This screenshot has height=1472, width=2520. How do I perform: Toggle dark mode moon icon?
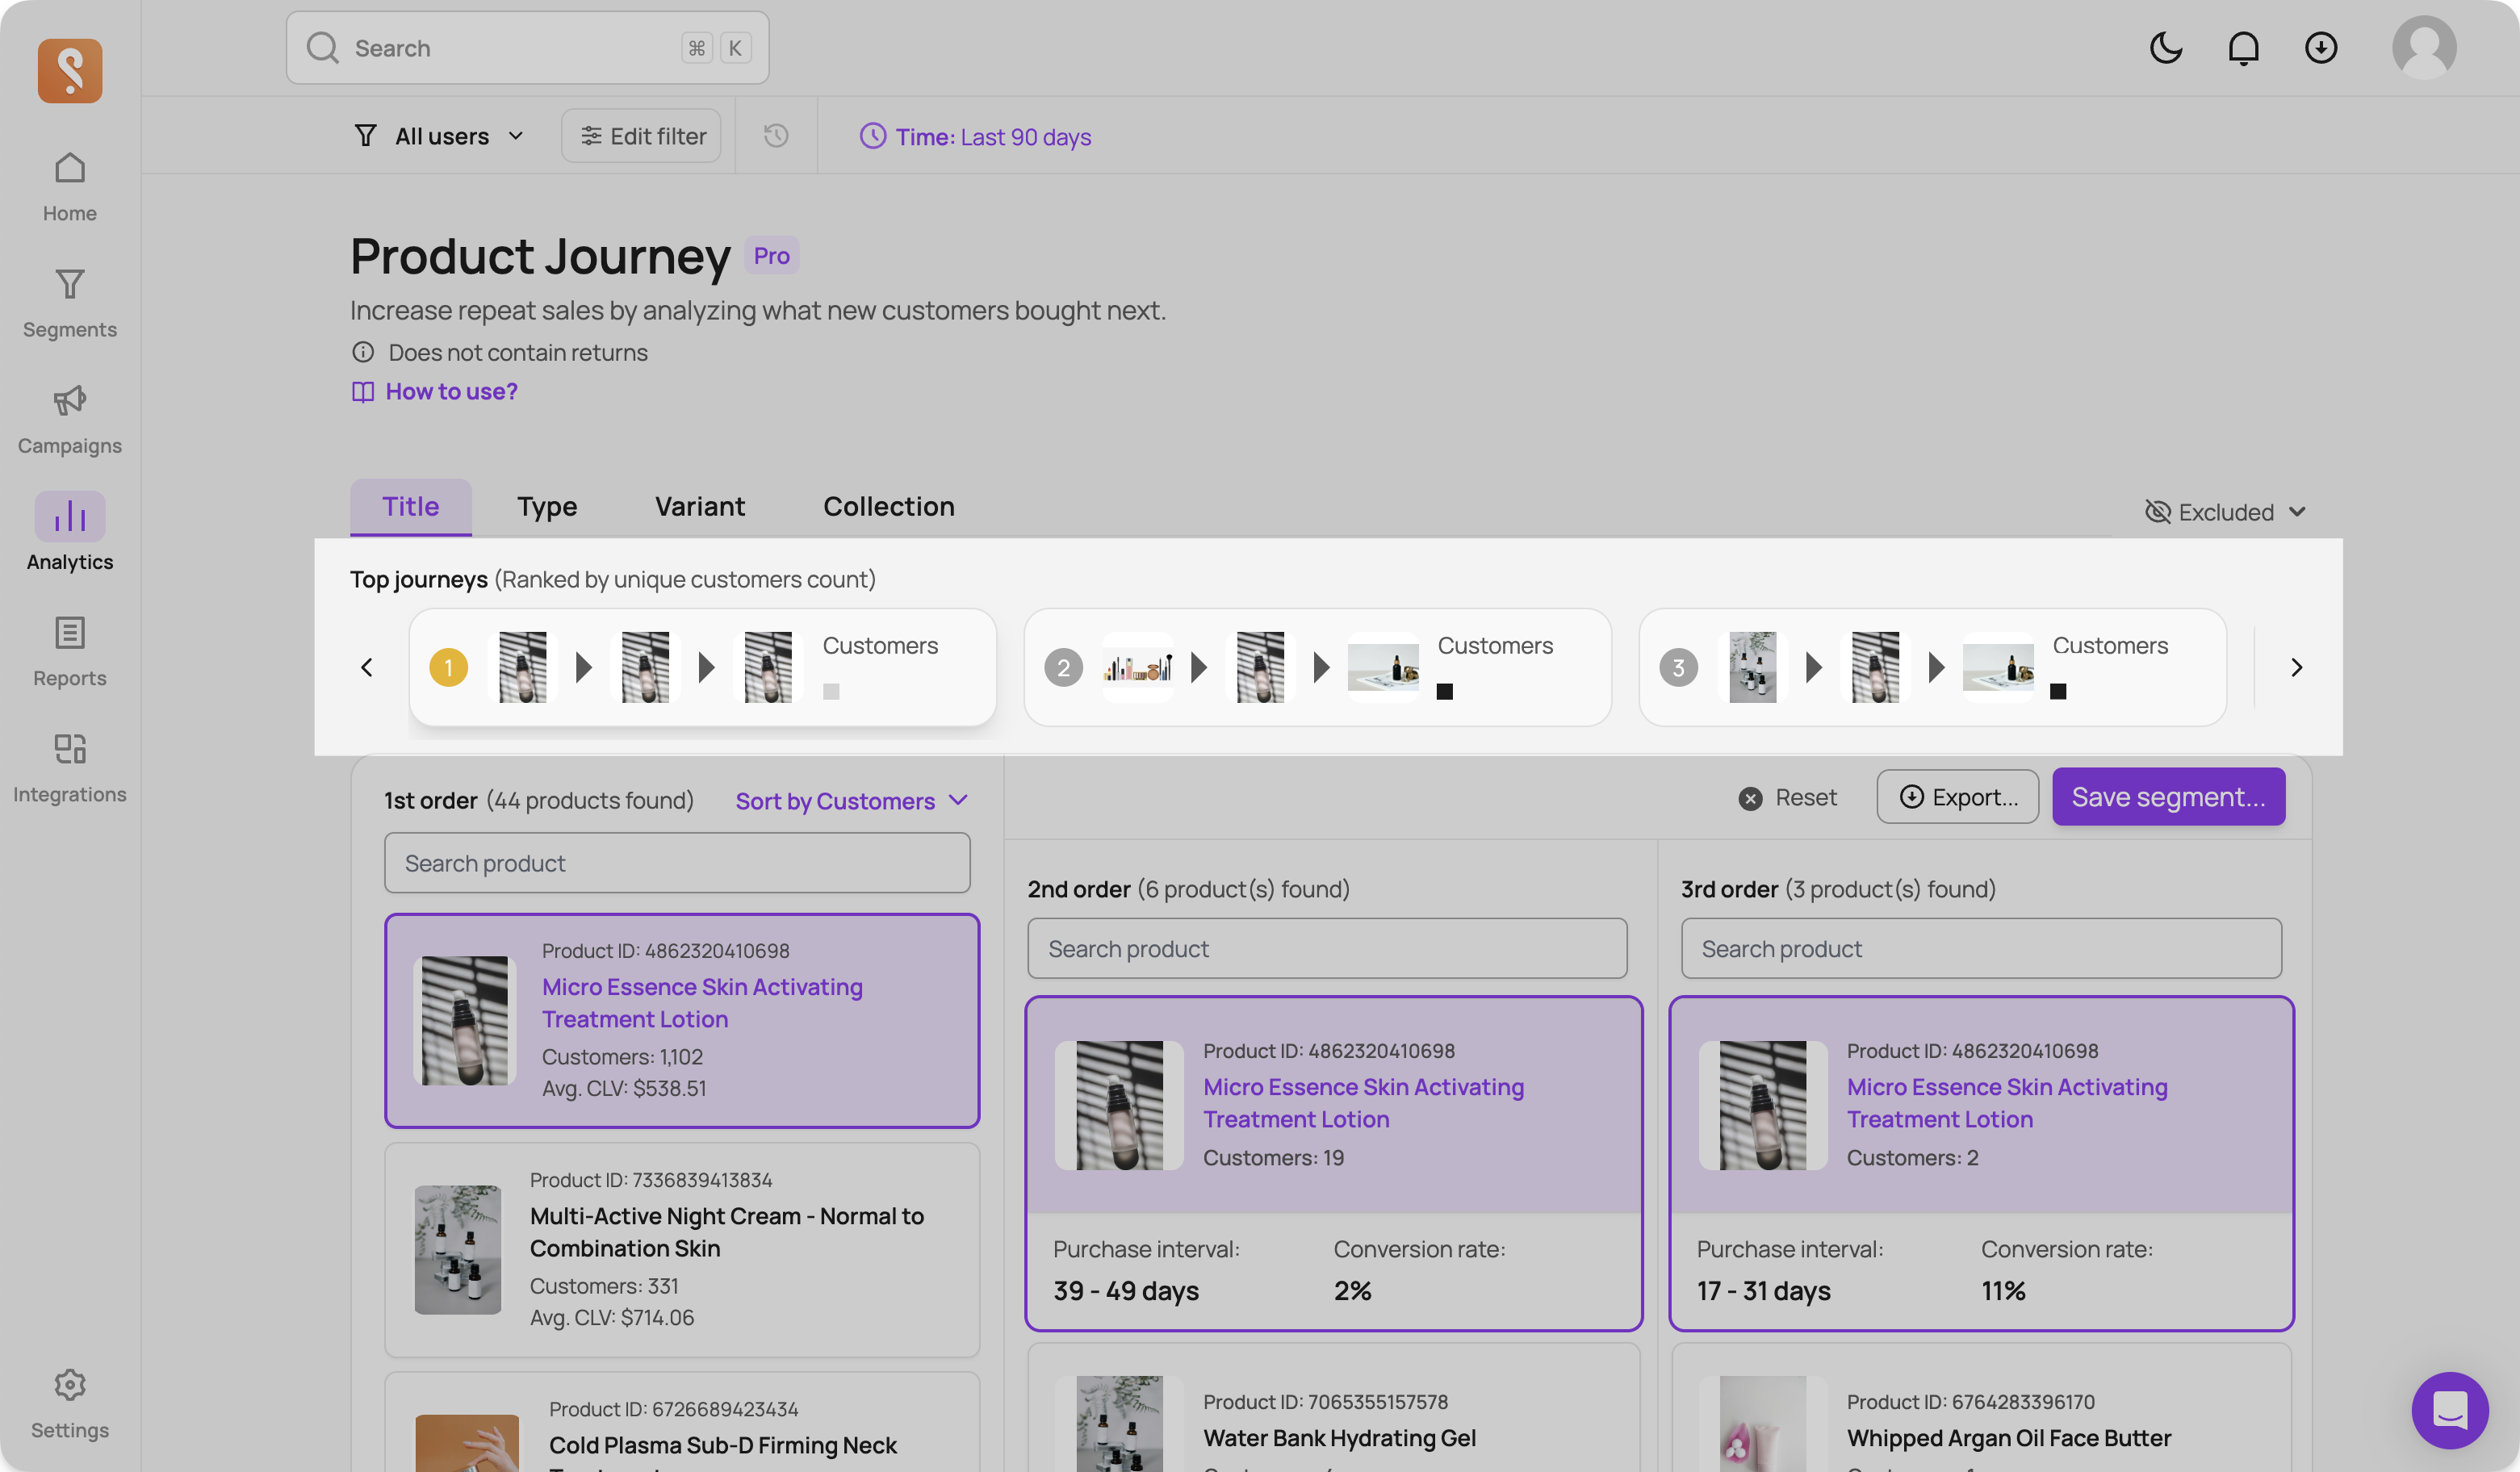pos(2165,48)
